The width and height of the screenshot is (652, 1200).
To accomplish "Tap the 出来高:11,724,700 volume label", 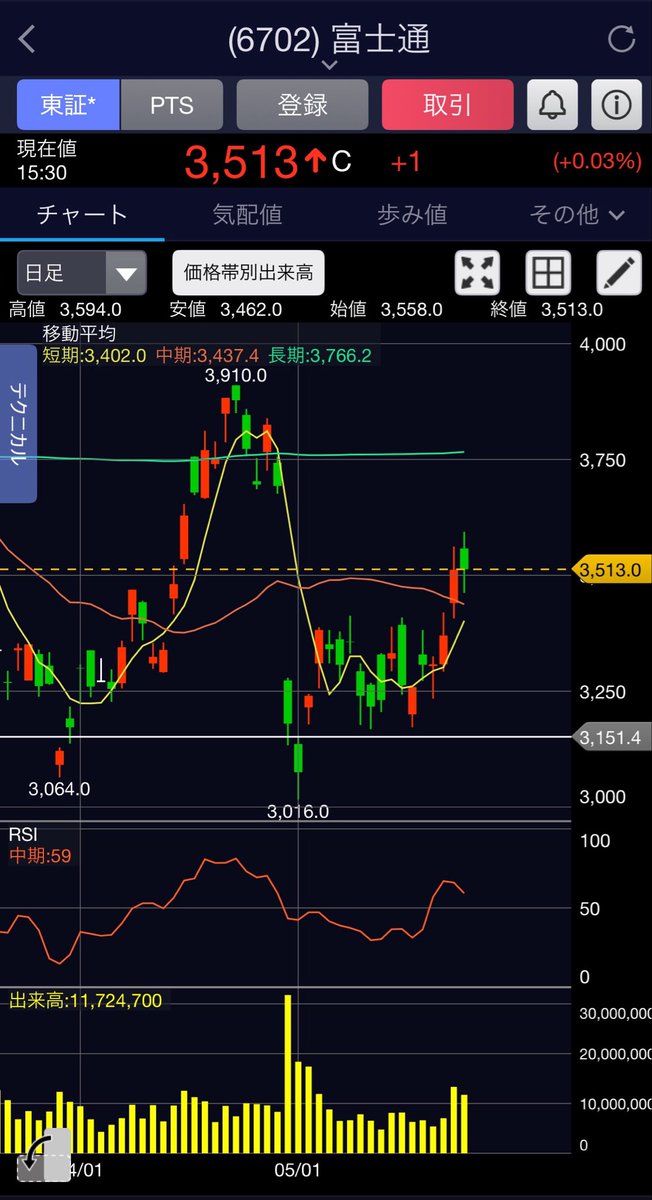I will tap(86, 1000).
